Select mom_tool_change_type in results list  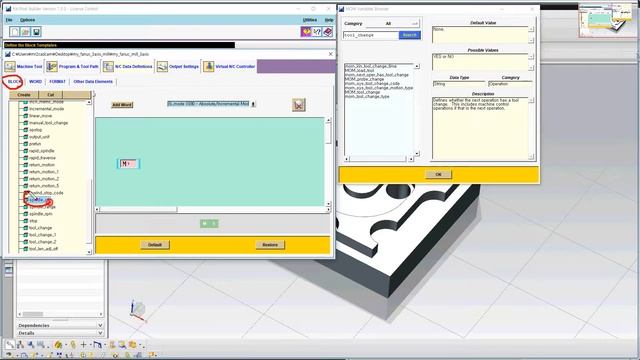(x=367, y=96)
